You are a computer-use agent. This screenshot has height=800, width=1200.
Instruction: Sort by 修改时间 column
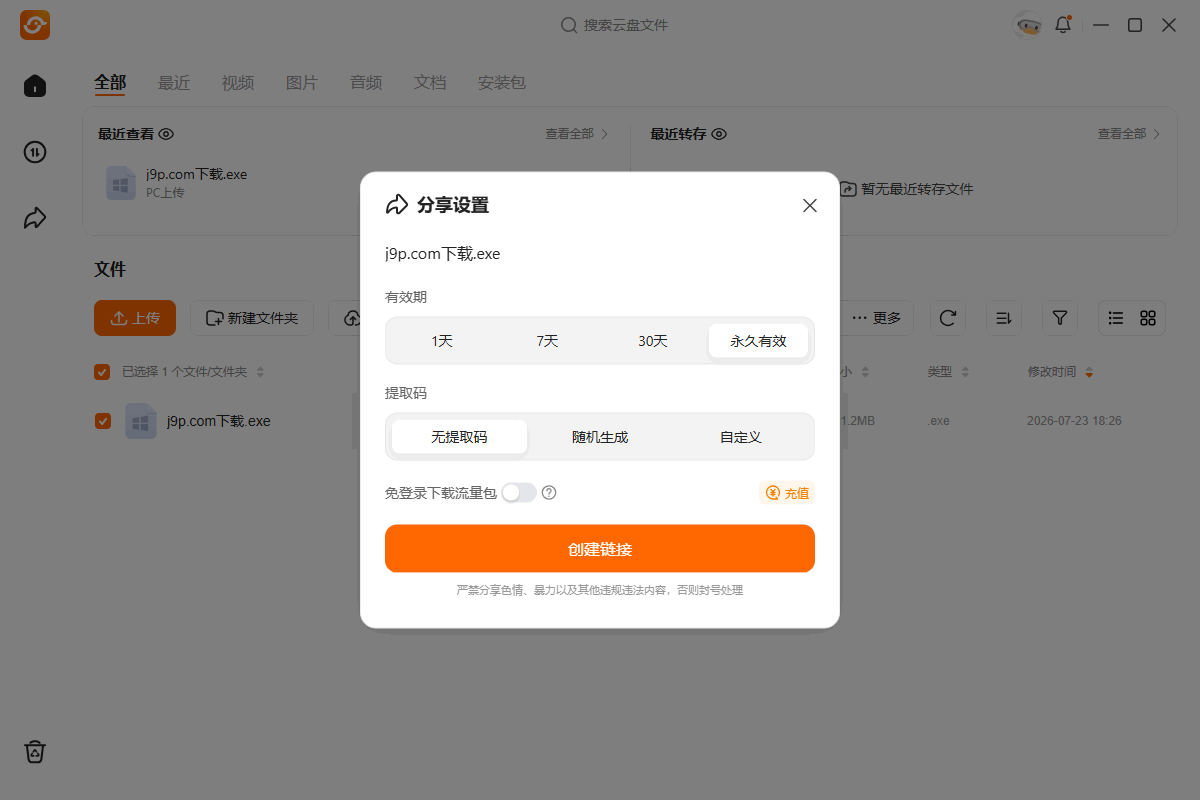tap(1061, 372)
